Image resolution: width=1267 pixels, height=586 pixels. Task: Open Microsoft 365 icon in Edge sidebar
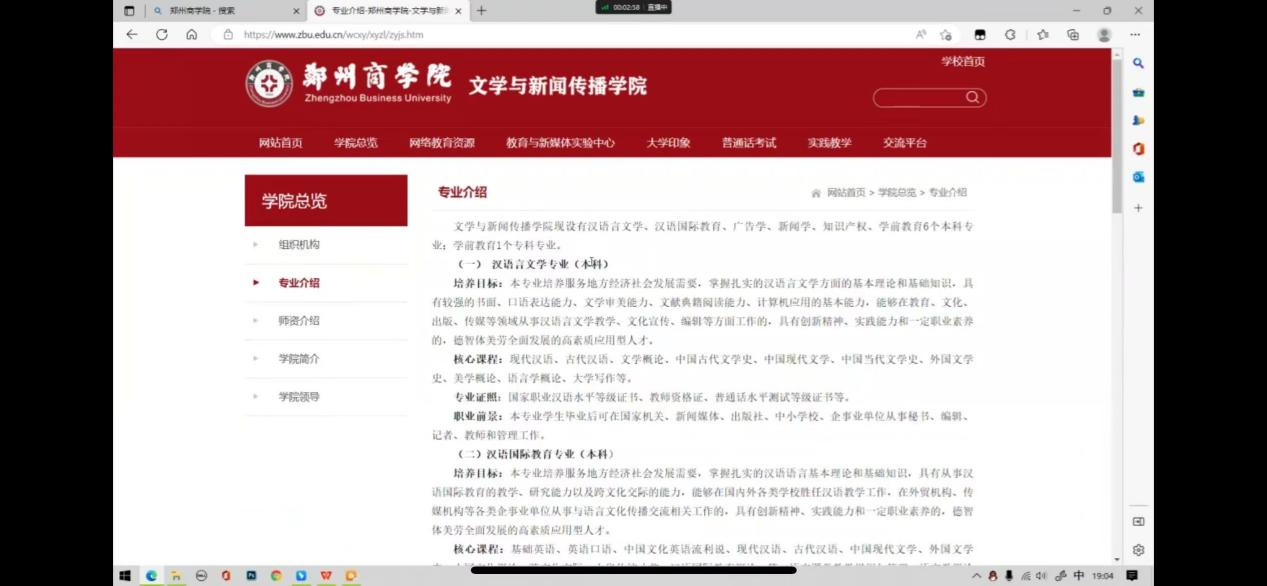[1138, 149]
